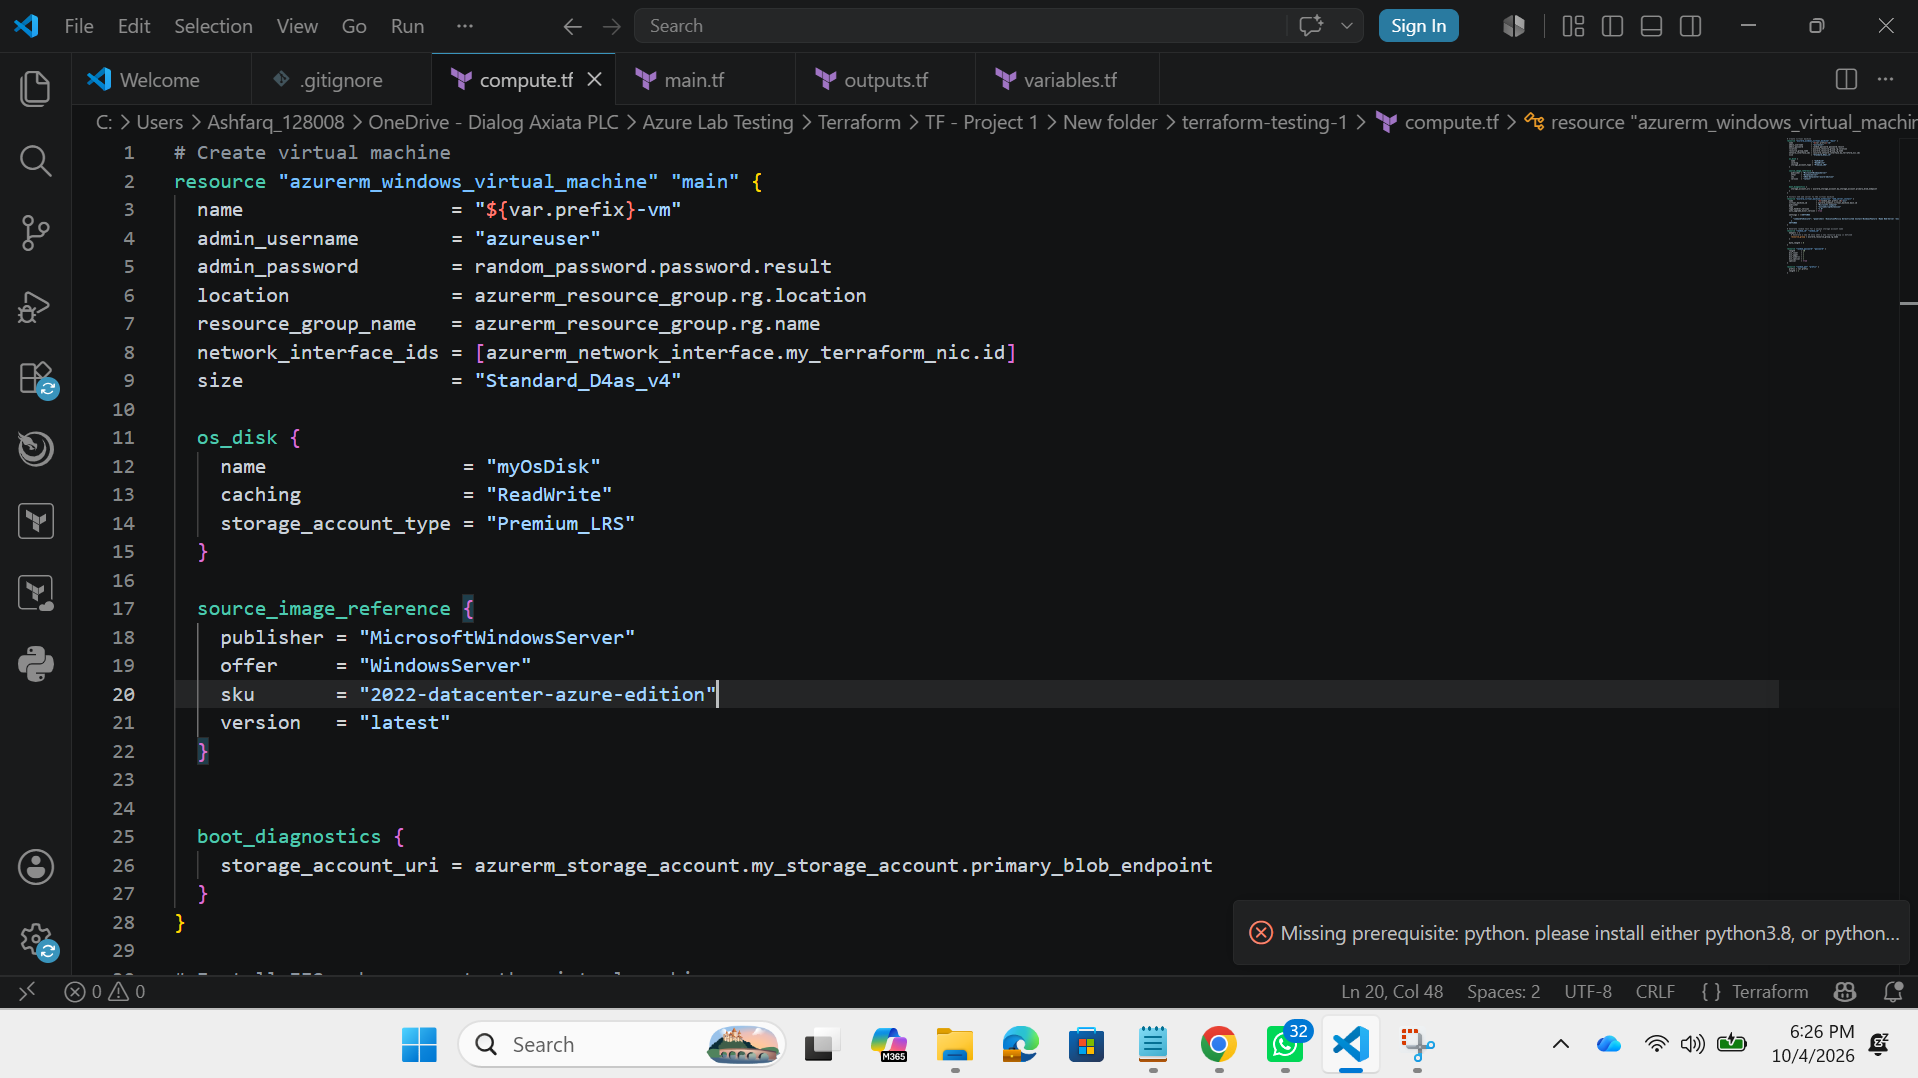Screen dimensions: 1918x1078
Task: Open the Search view in activity bar
Action: click(36, 160)
